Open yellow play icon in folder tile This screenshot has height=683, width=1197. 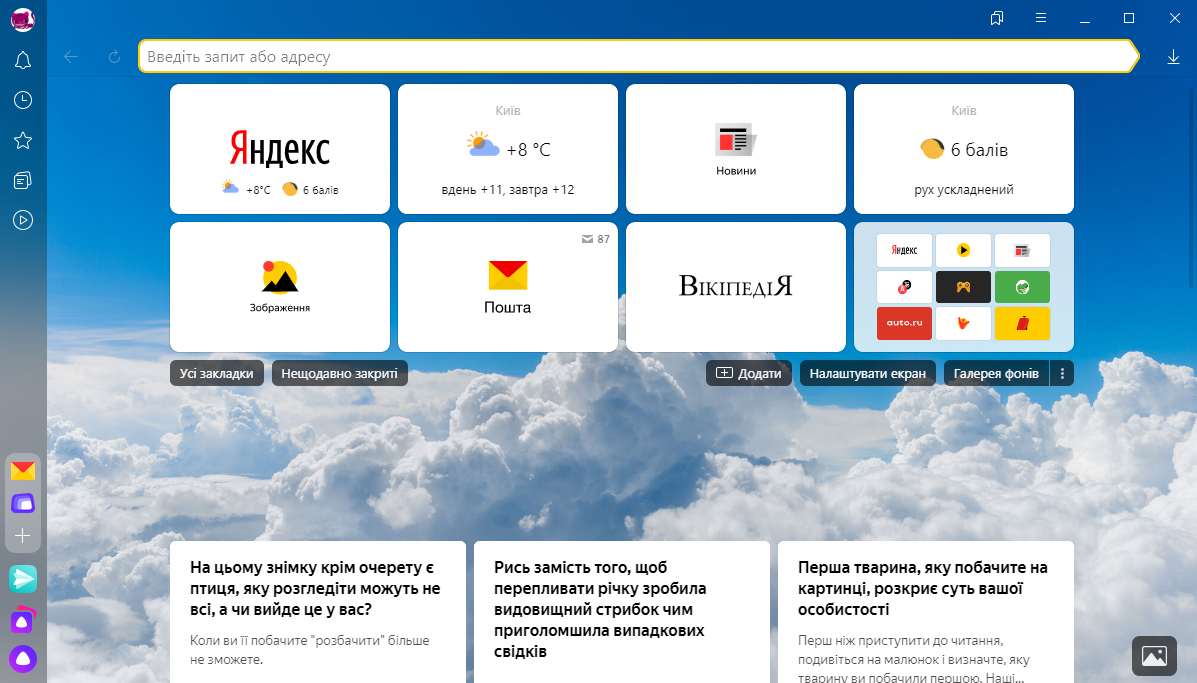963,250
